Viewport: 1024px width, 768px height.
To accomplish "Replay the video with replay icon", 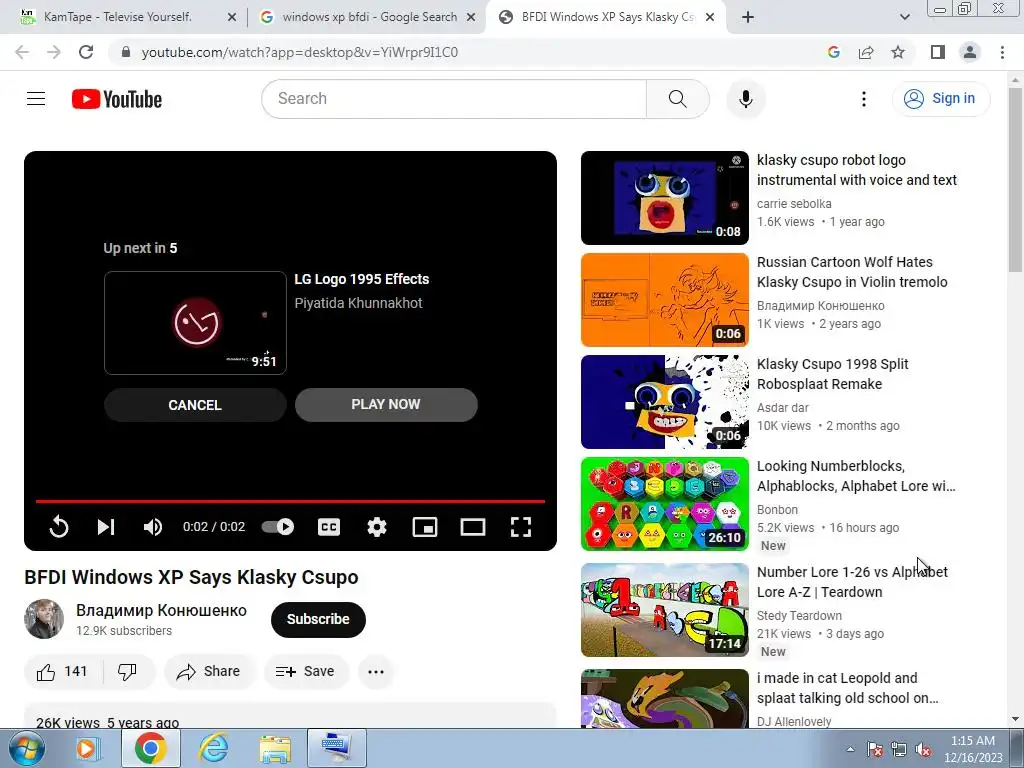I will coord(59,527).
